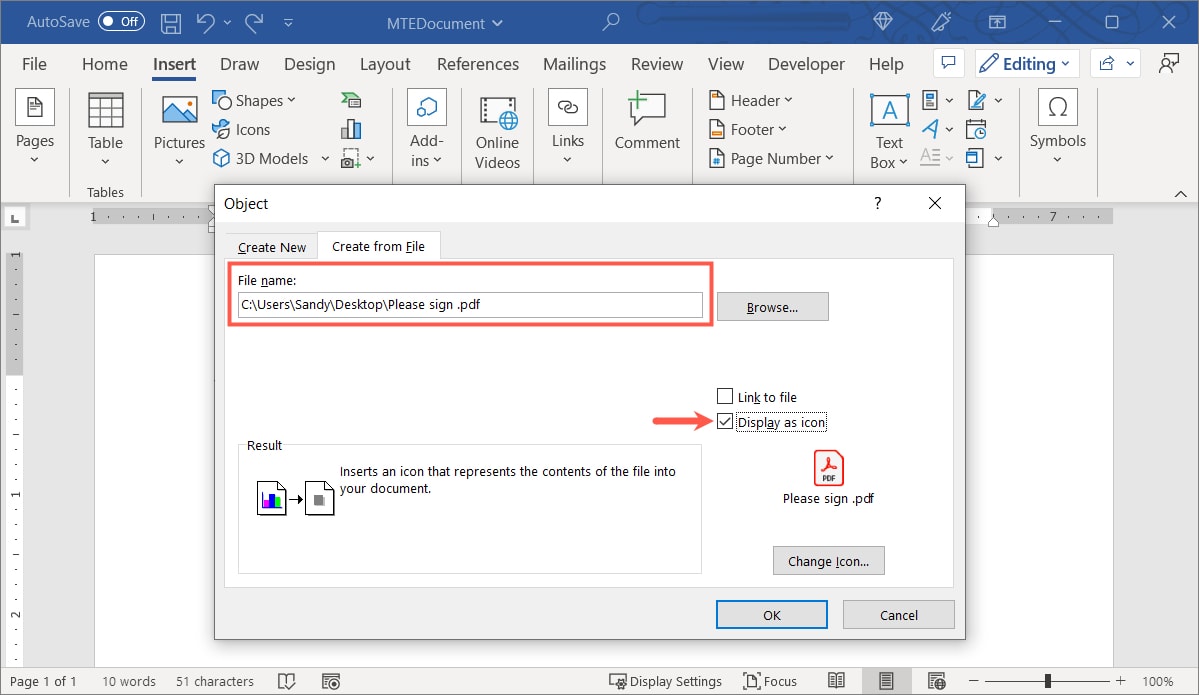Open the Mailings ribbon tab
The height and width of the screenshot is (695, 1199).
574,64
